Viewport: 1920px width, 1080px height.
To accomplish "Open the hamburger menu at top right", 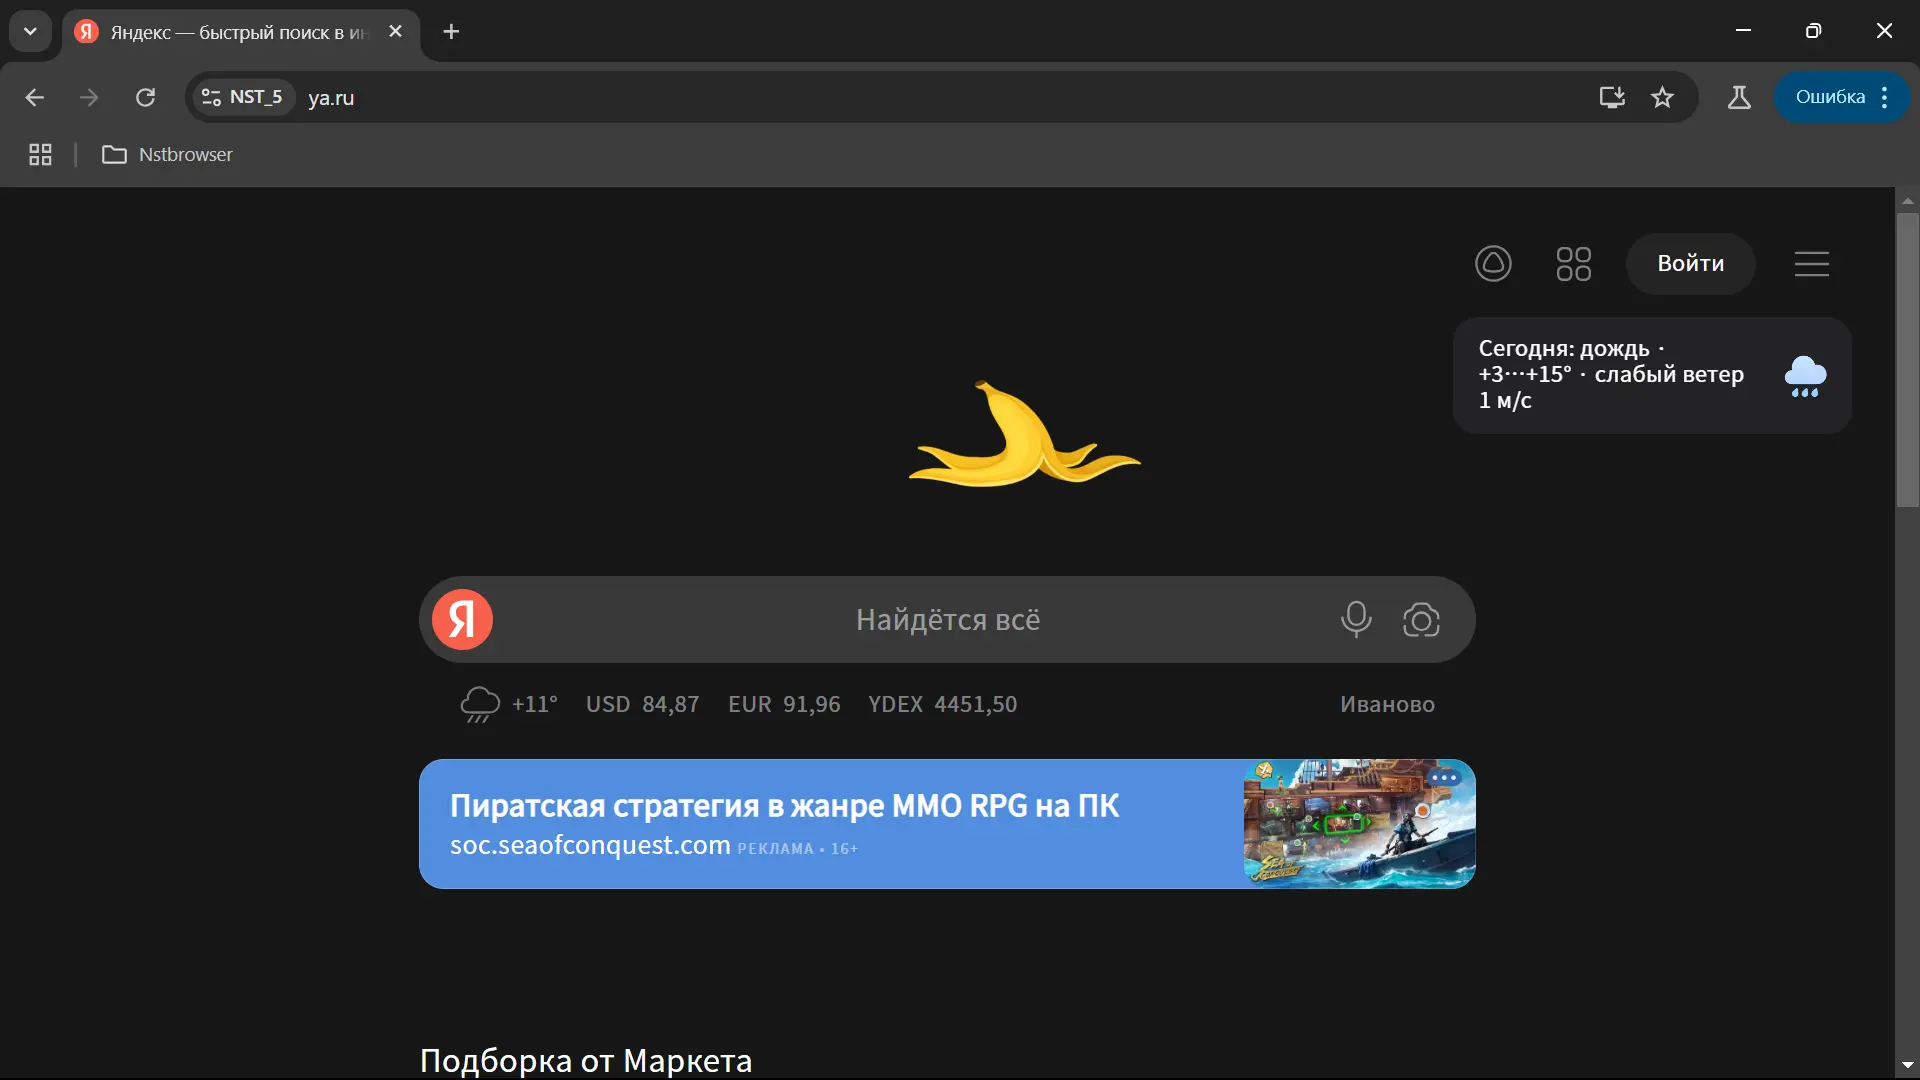I will coord(1811,264).
